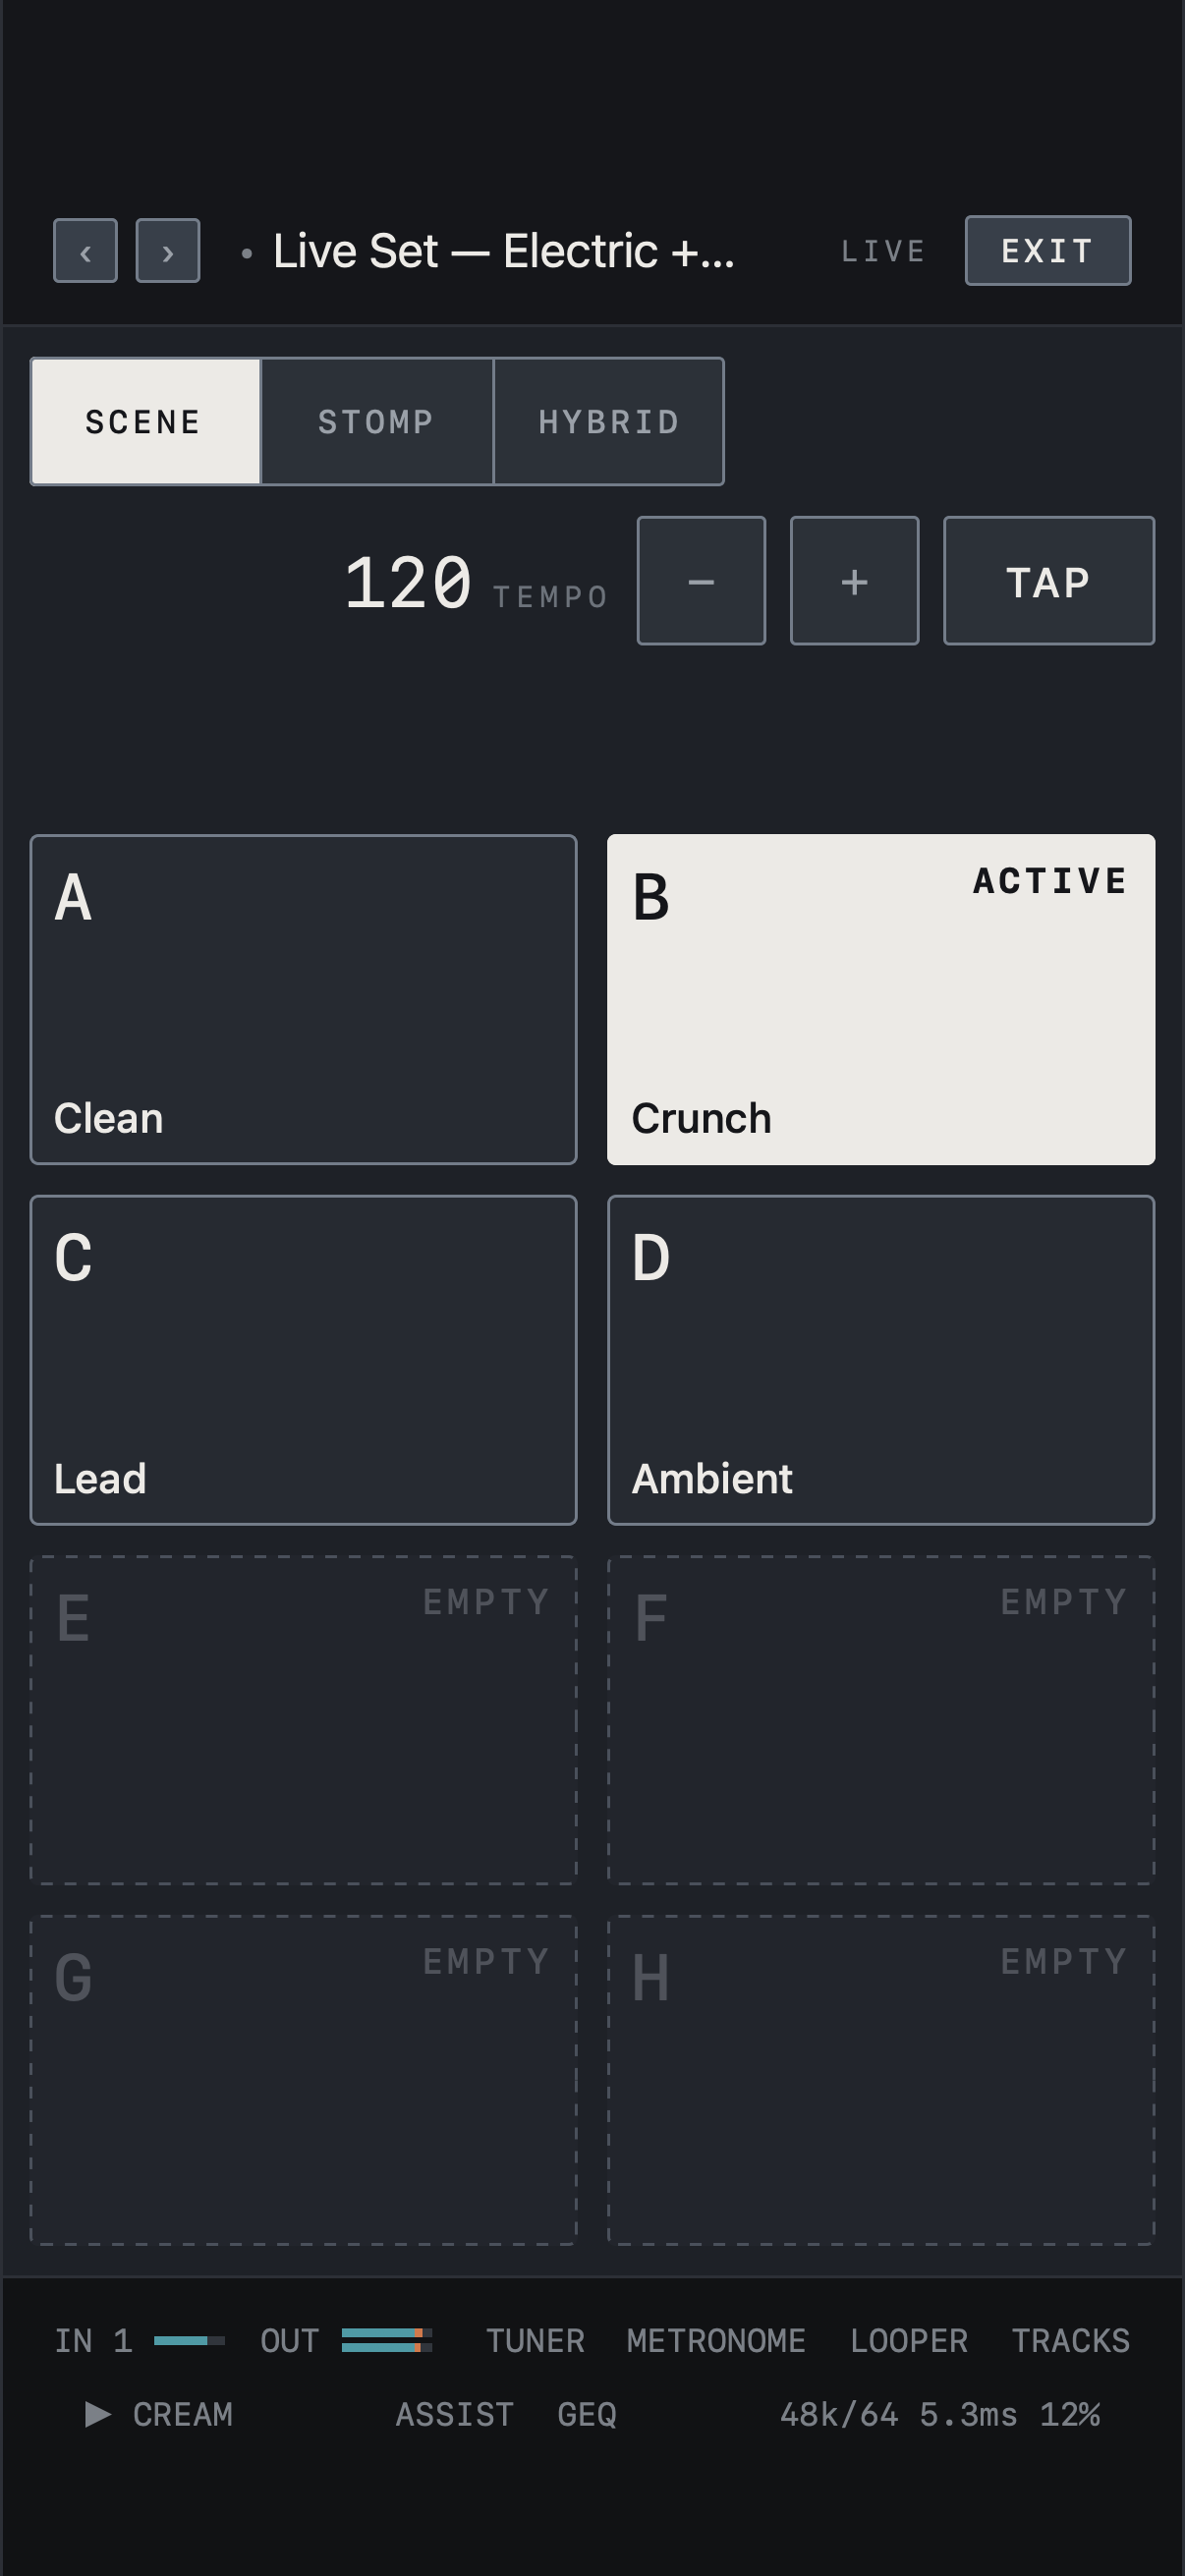The height and width of the screenshot is (2576, 1185).
Task: Switch to the STOMP mode tab
Action: coord(377,422)
